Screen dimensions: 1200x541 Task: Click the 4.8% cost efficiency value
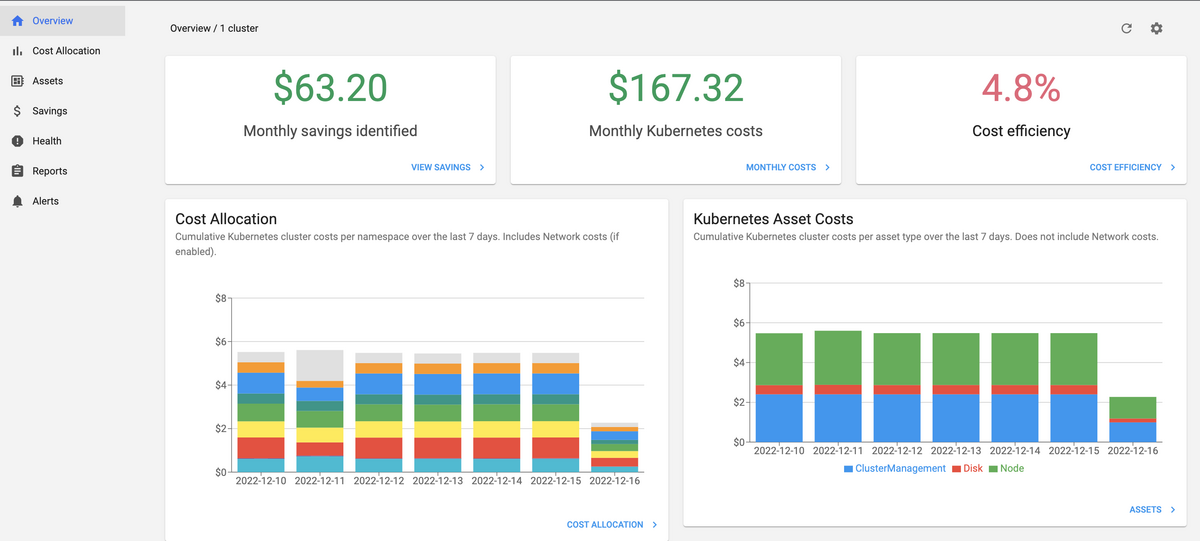[1021, 88]
